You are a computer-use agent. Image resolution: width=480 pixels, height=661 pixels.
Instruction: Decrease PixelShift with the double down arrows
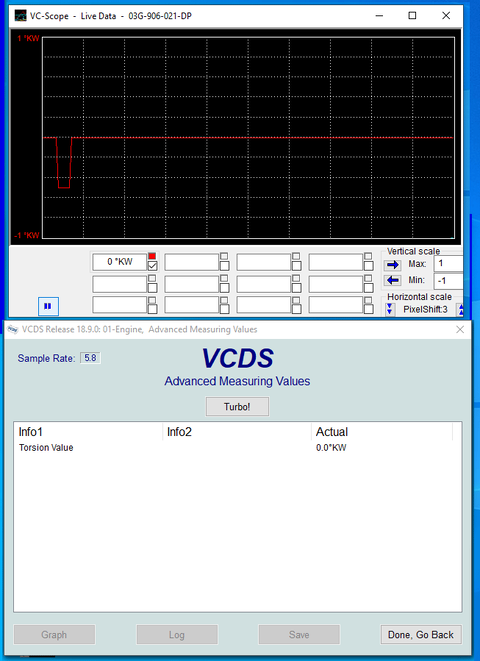[x=390, y=309]
